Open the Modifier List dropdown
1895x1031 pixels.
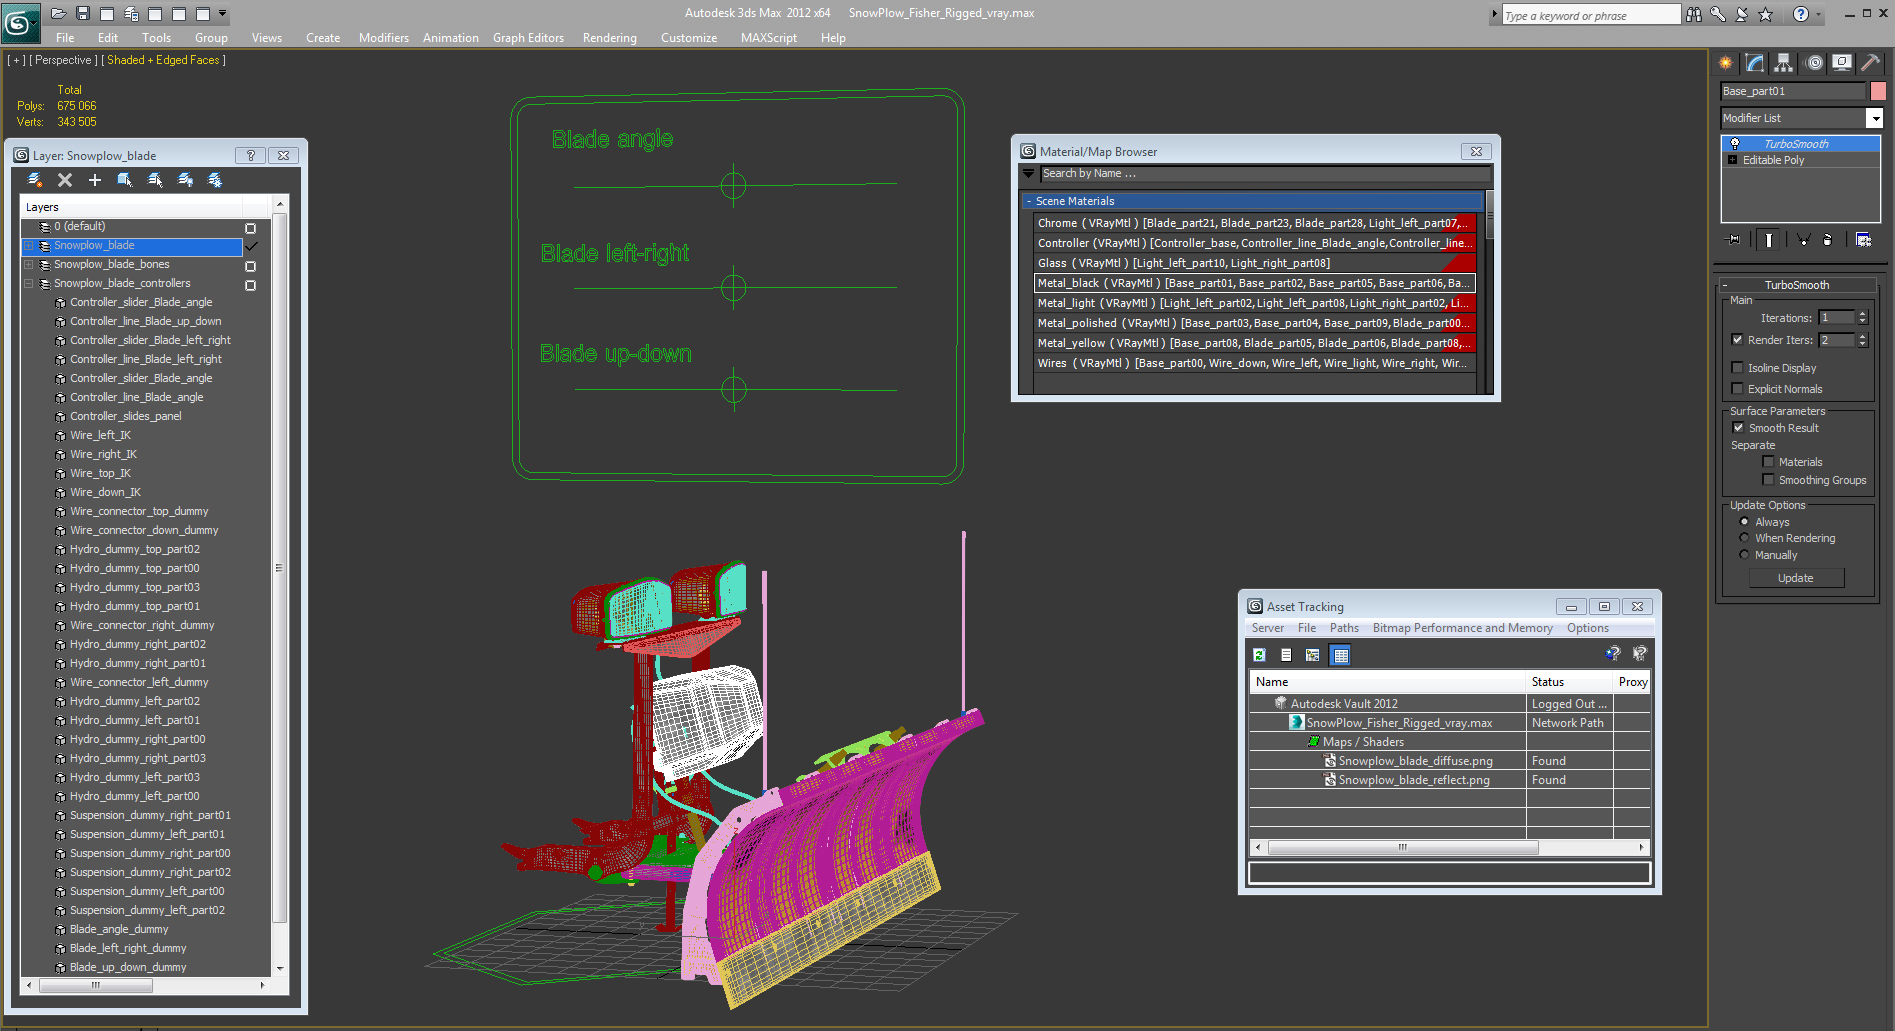tap(1875, 118)
